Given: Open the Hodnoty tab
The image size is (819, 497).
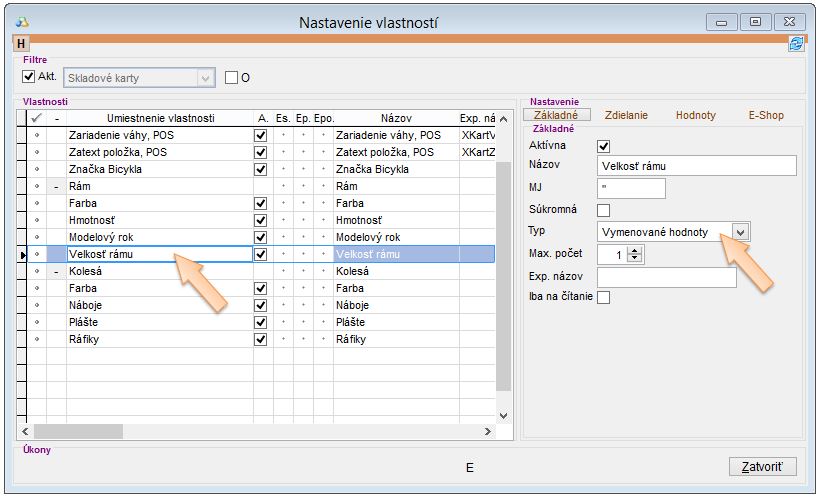Looking at the screenshot, I should 695,115.
